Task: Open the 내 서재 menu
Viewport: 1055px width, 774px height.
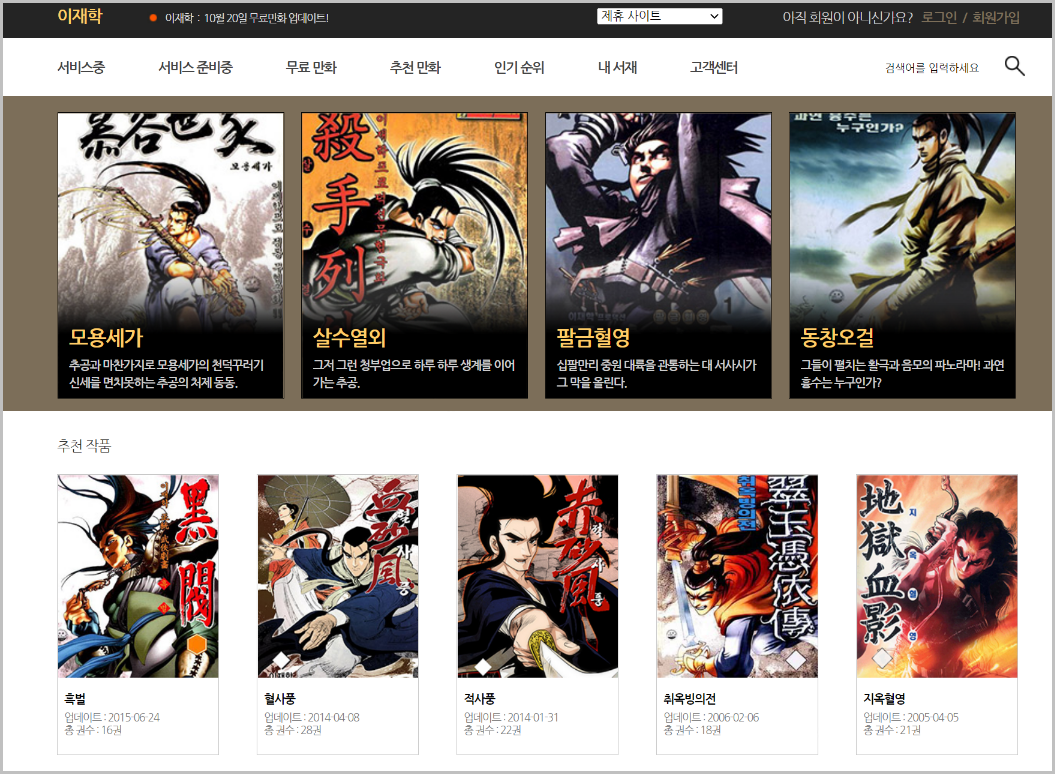Action: coord(617,67)
